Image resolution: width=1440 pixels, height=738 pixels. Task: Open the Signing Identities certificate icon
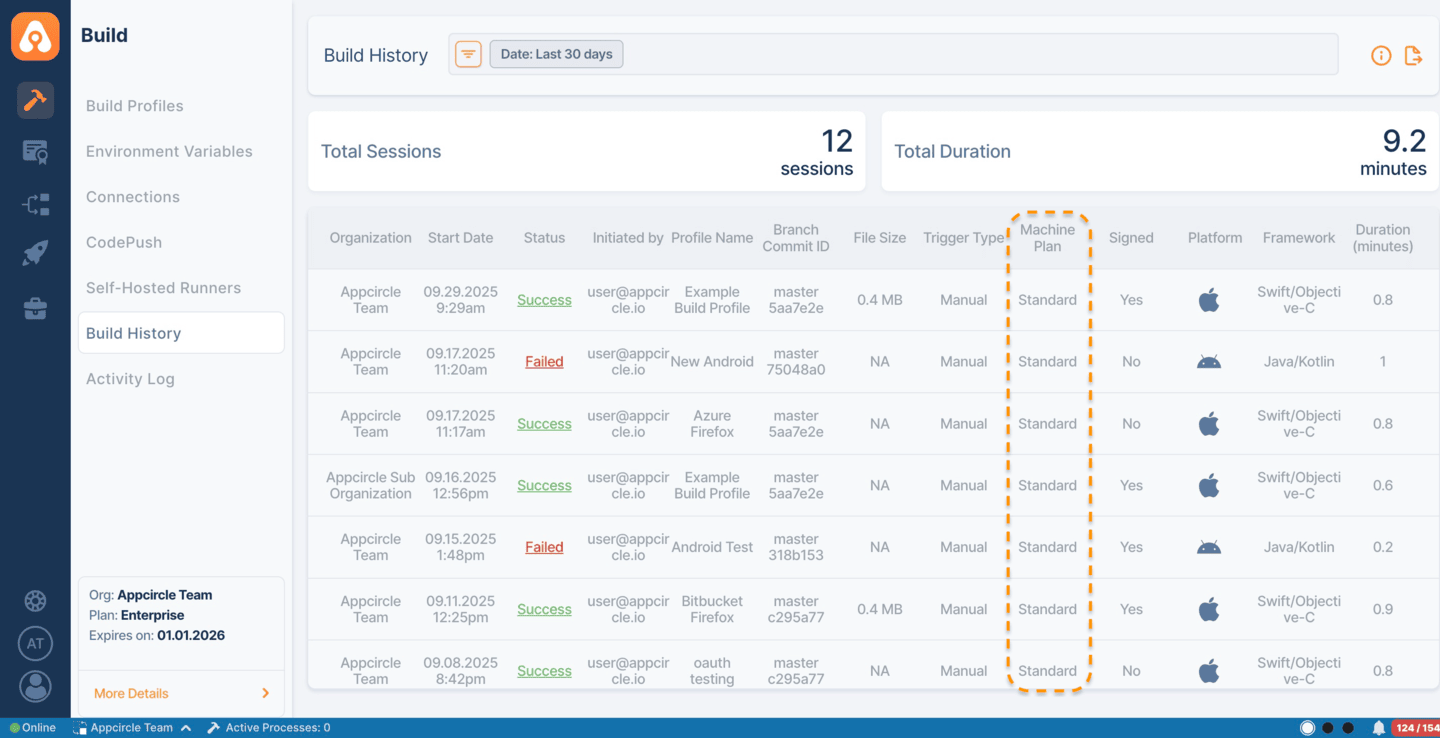[x=35, y=152]
